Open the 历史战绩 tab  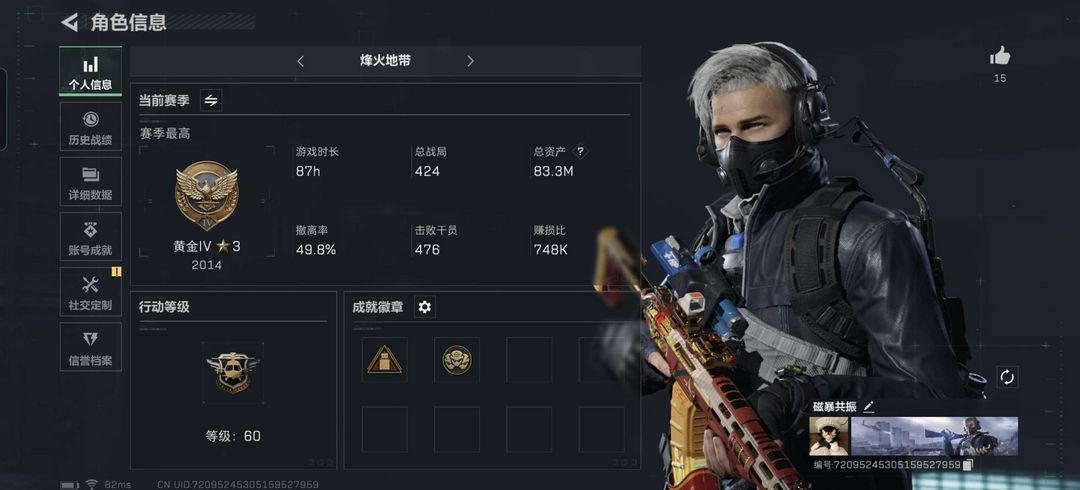(90, 126)
